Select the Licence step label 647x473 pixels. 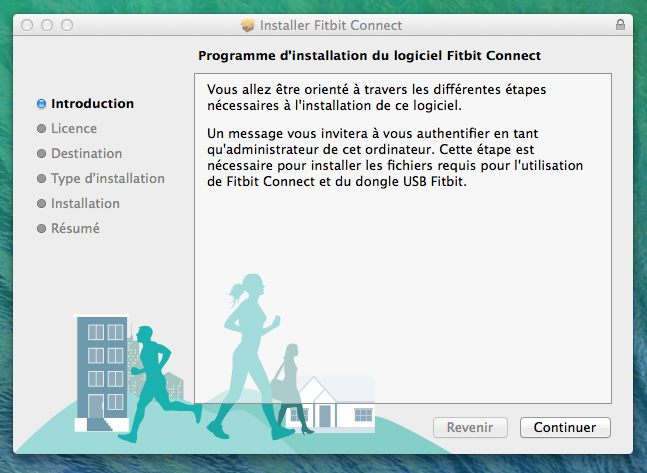tap(74, 129)
